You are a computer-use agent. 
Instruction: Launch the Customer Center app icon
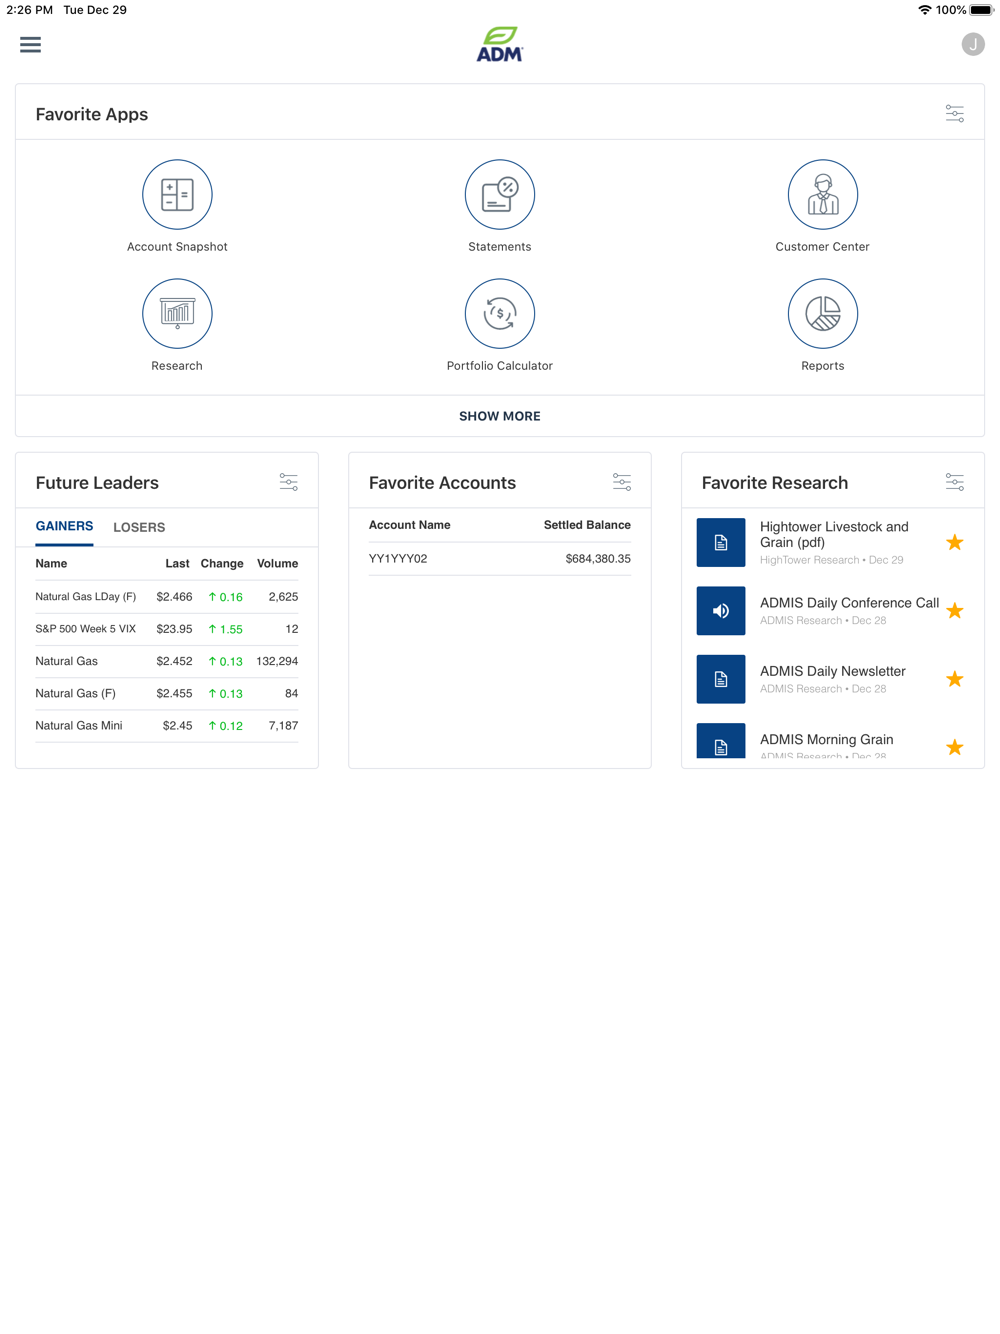[823, 195]
